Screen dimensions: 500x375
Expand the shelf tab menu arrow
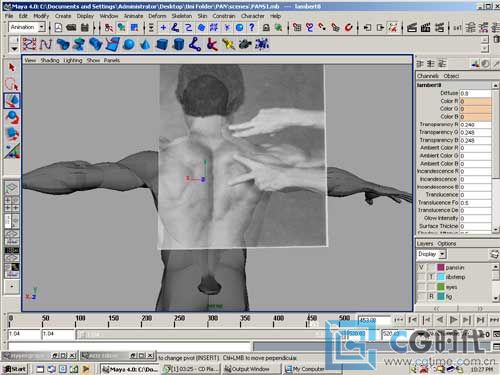coord(14,48)
